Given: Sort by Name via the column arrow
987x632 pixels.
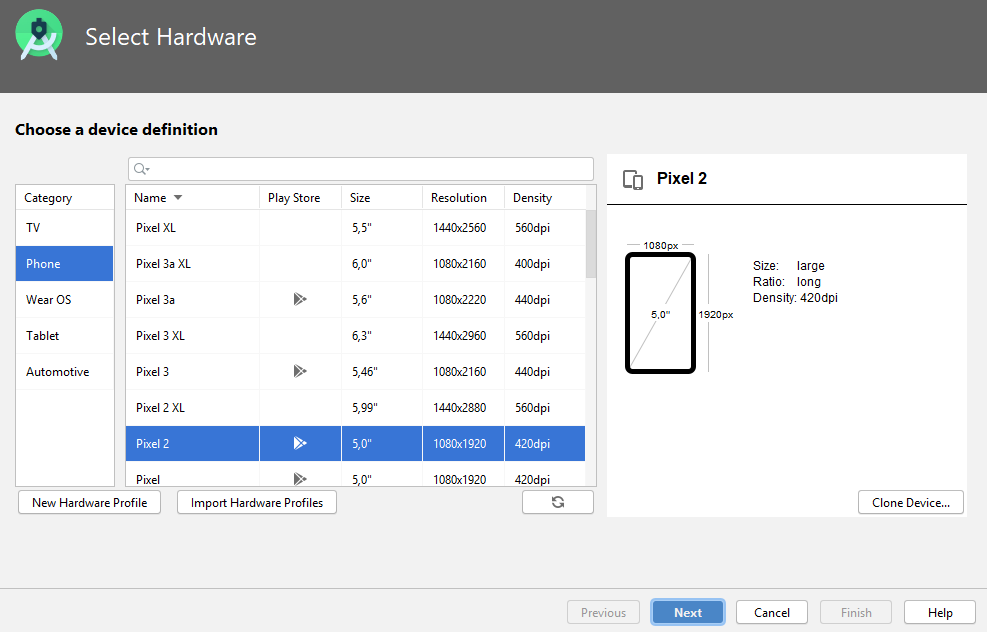Looking at the screenshot, I should pyautogui.click(x=178, y=198).
